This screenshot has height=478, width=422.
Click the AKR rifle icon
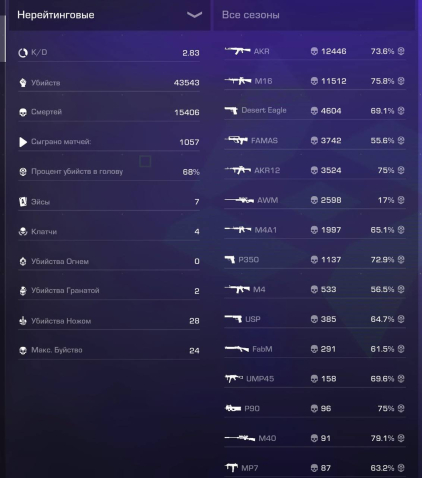point(237,51)
